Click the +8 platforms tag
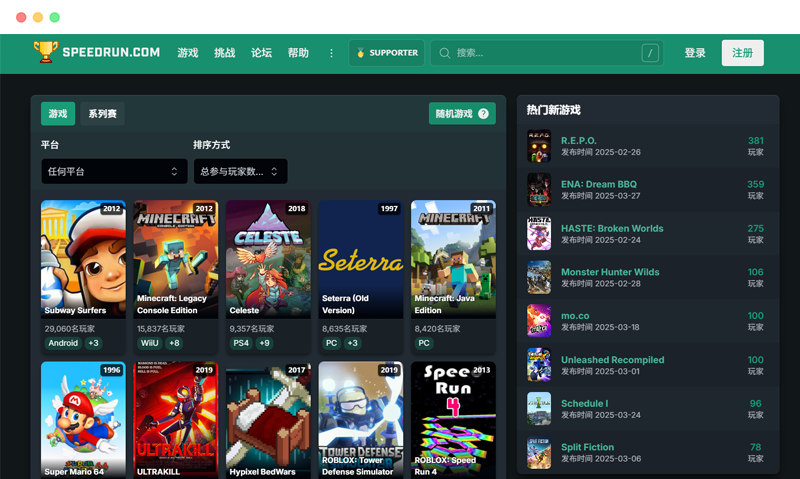This screenshot has height=479, width=800. click(x=174, y=343)
